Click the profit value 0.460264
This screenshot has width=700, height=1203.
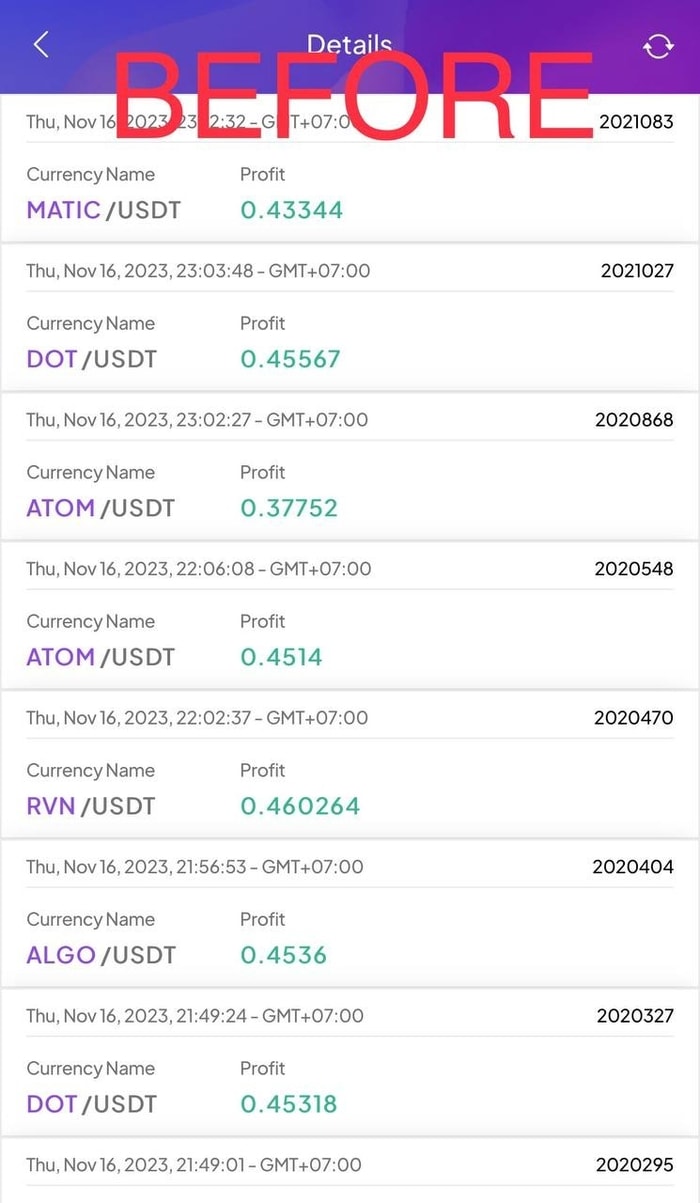click(x=300, y=805)
